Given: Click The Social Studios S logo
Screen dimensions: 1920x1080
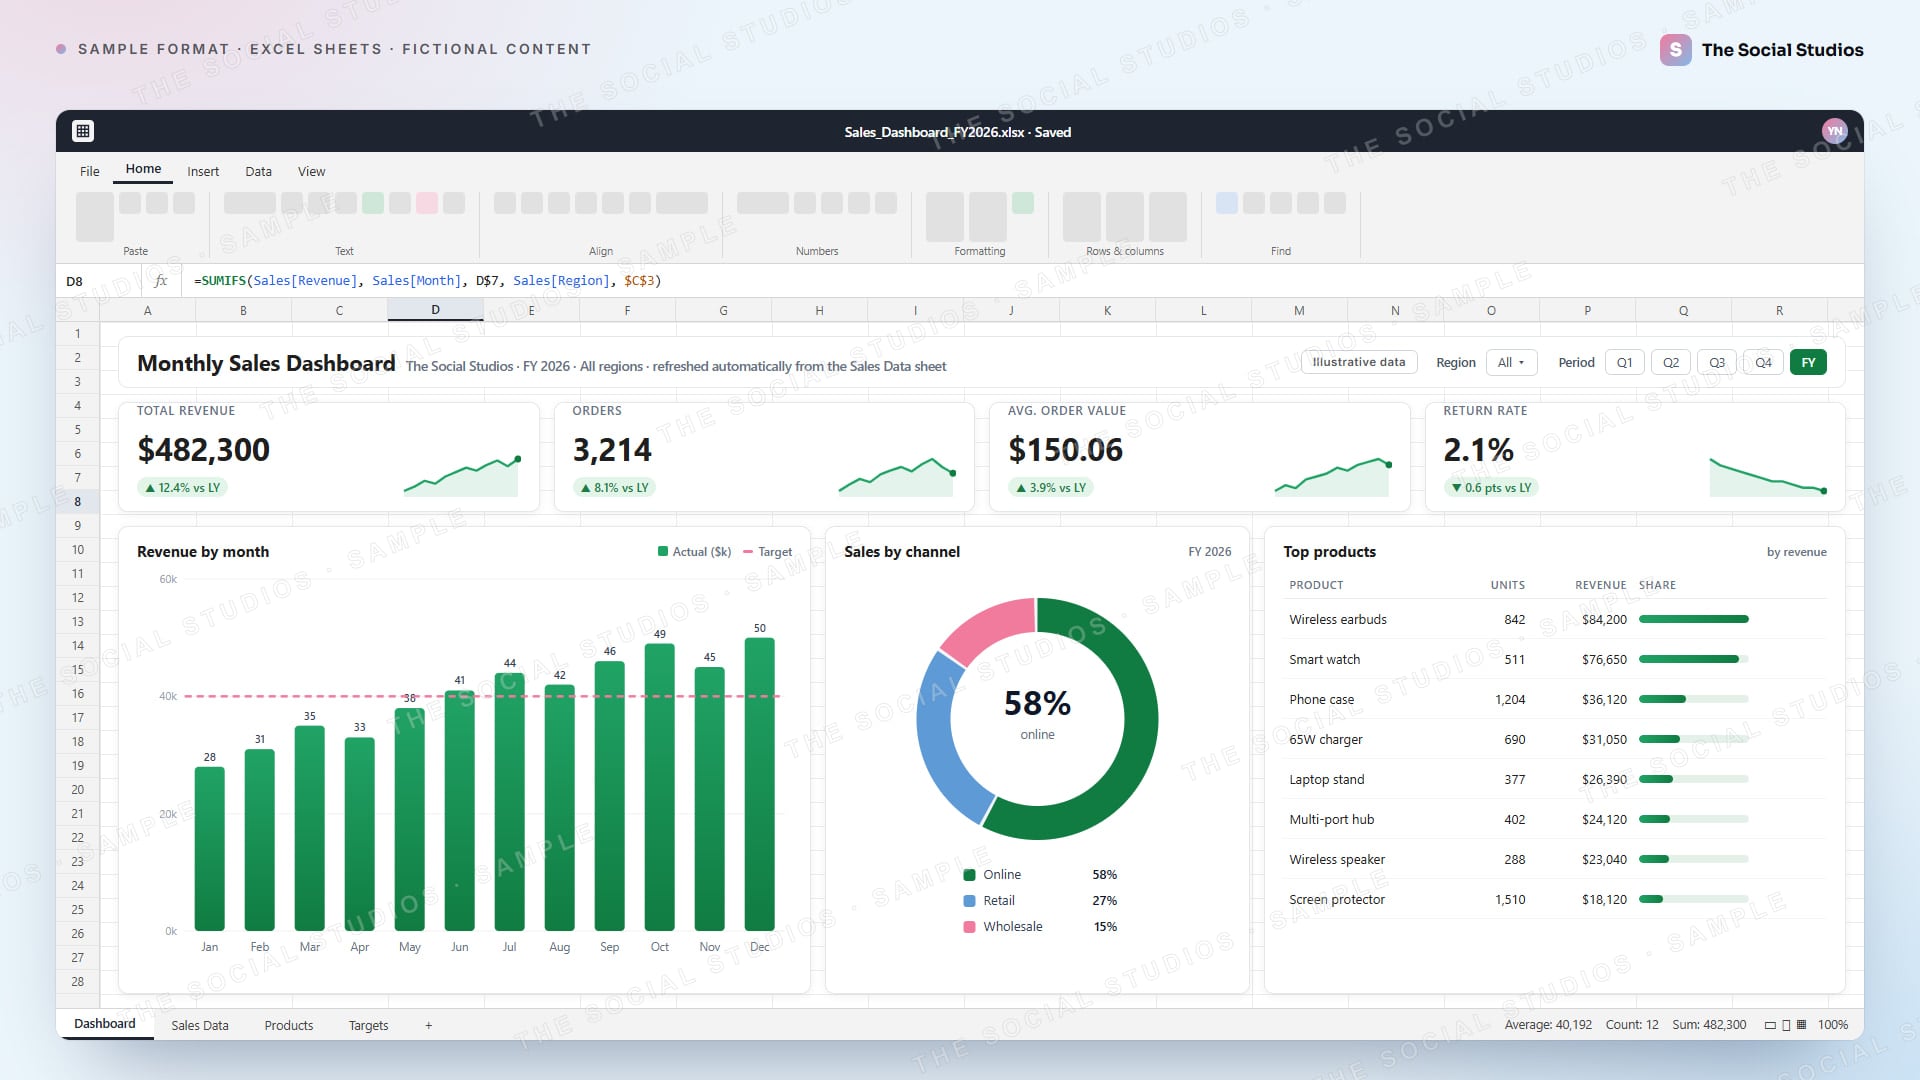Looking at the screenshot, I should [1675, 49].
